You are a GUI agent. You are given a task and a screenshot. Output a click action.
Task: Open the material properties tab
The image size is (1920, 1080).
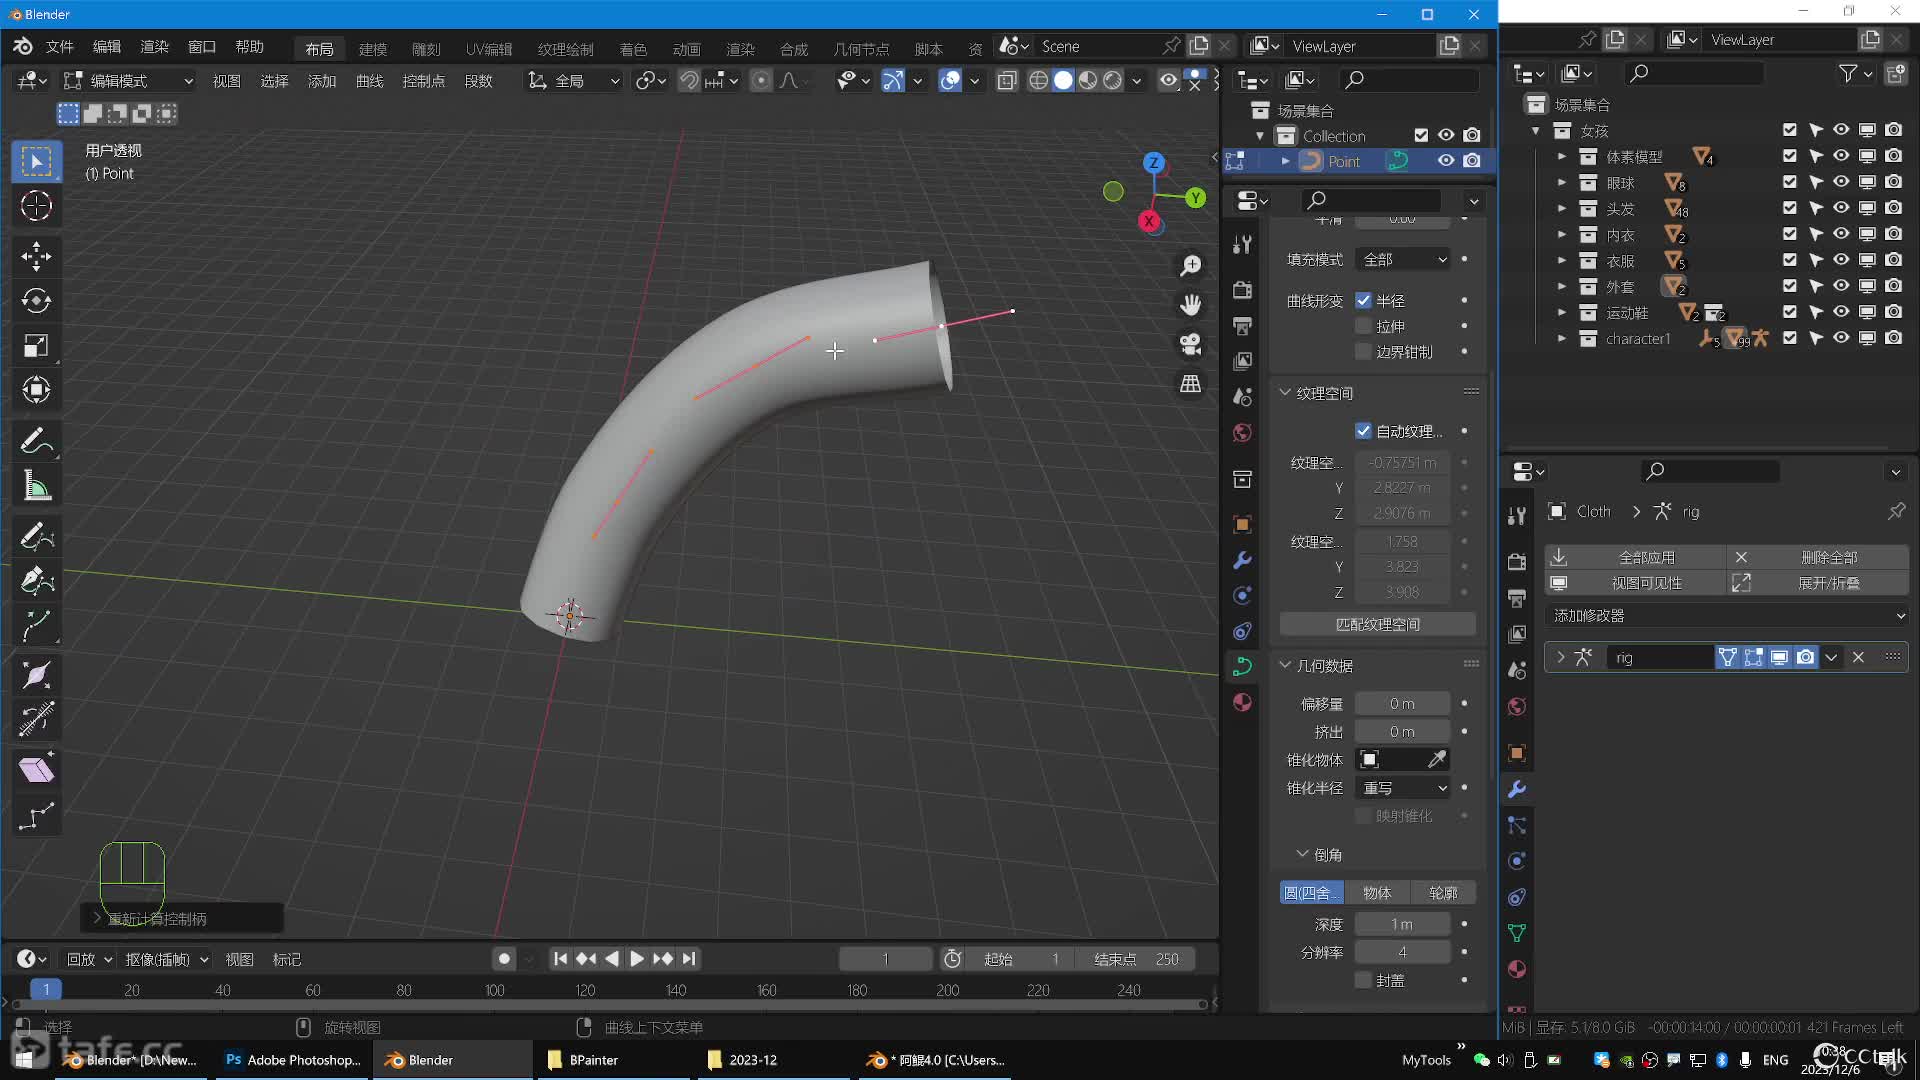[x=1242, y=702]
